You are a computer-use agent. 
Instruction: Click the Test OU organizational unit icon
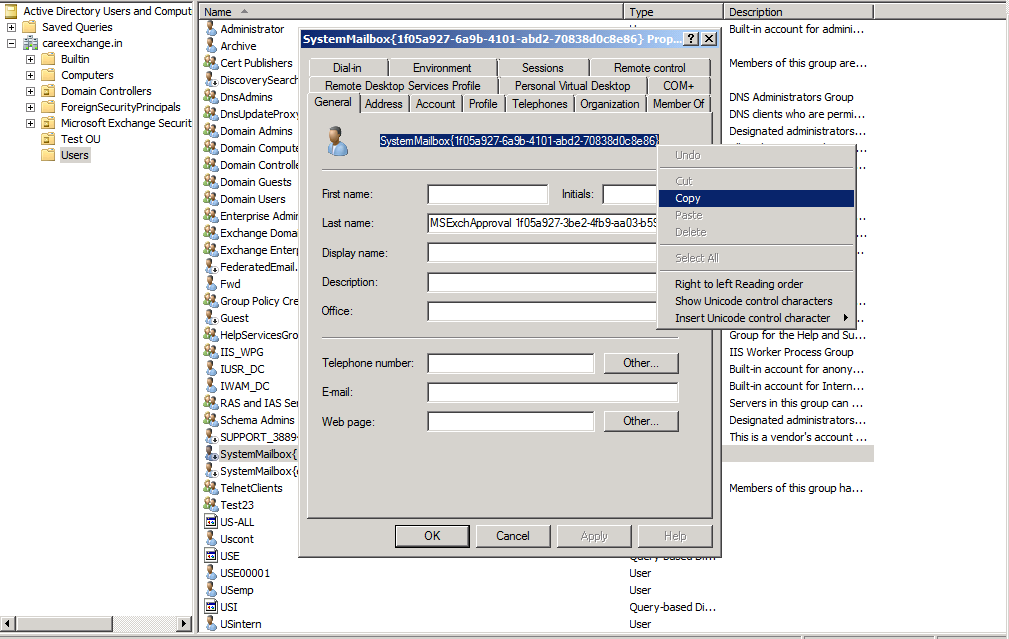[x=48, y=139]
